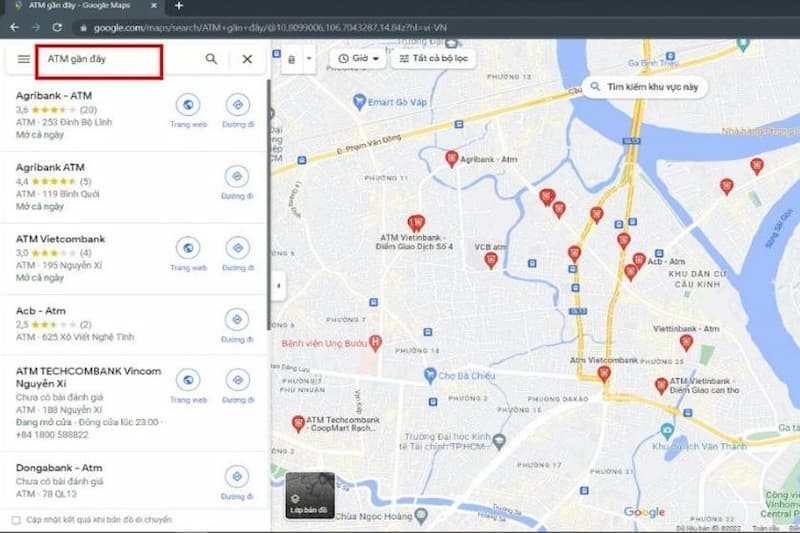Click the VCB atm map pin
Image resolution: width=800 pixels, height=533 pixels.
[491, 260]
